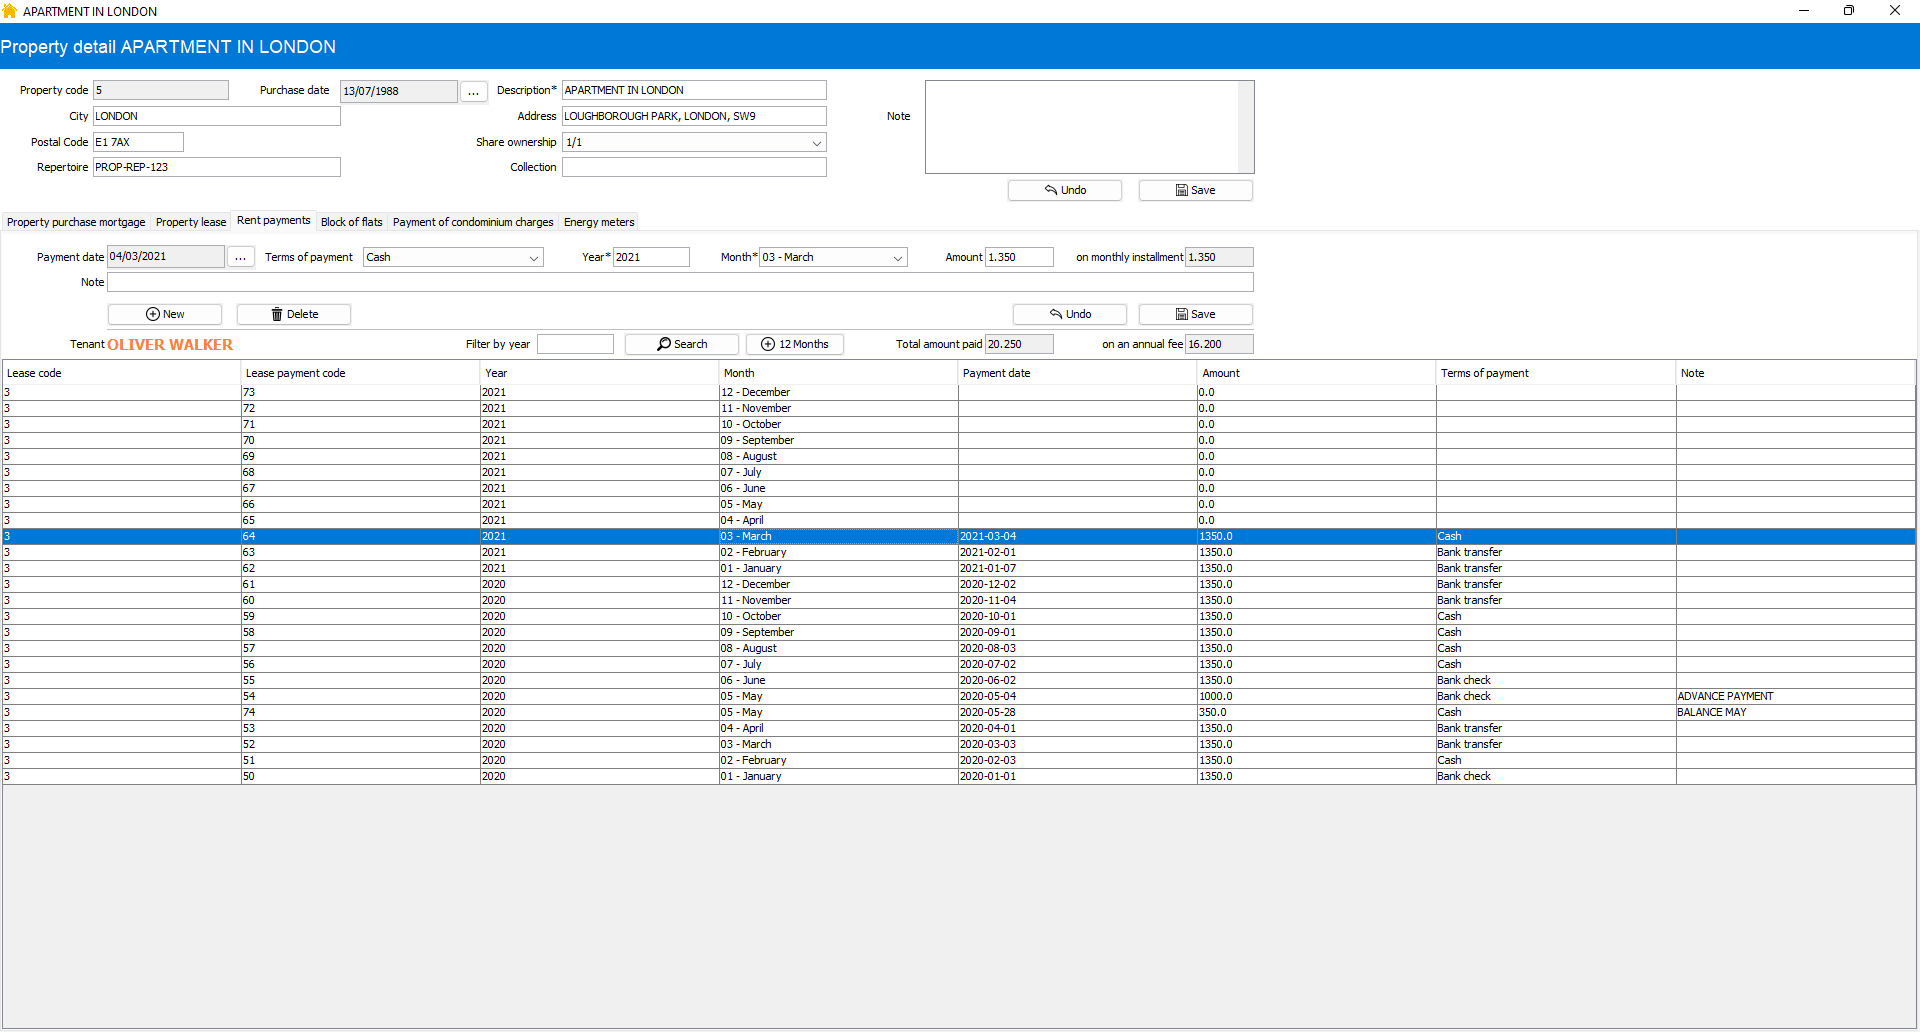This screenshot has width=1920, height=1032.
Task: Click the New rent payment button
Action: pos(165,314)
